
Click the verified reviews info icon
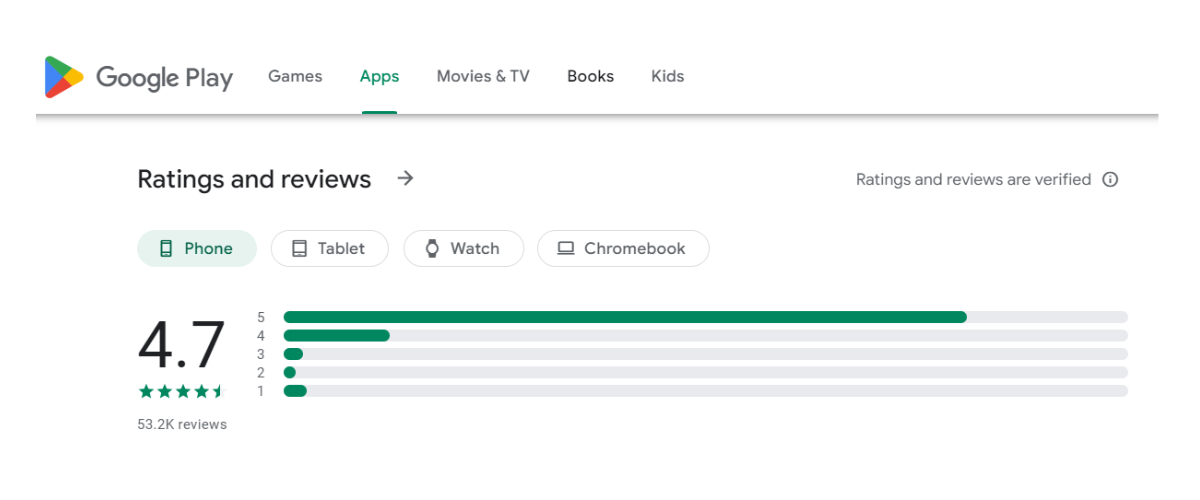(1110, 180)
